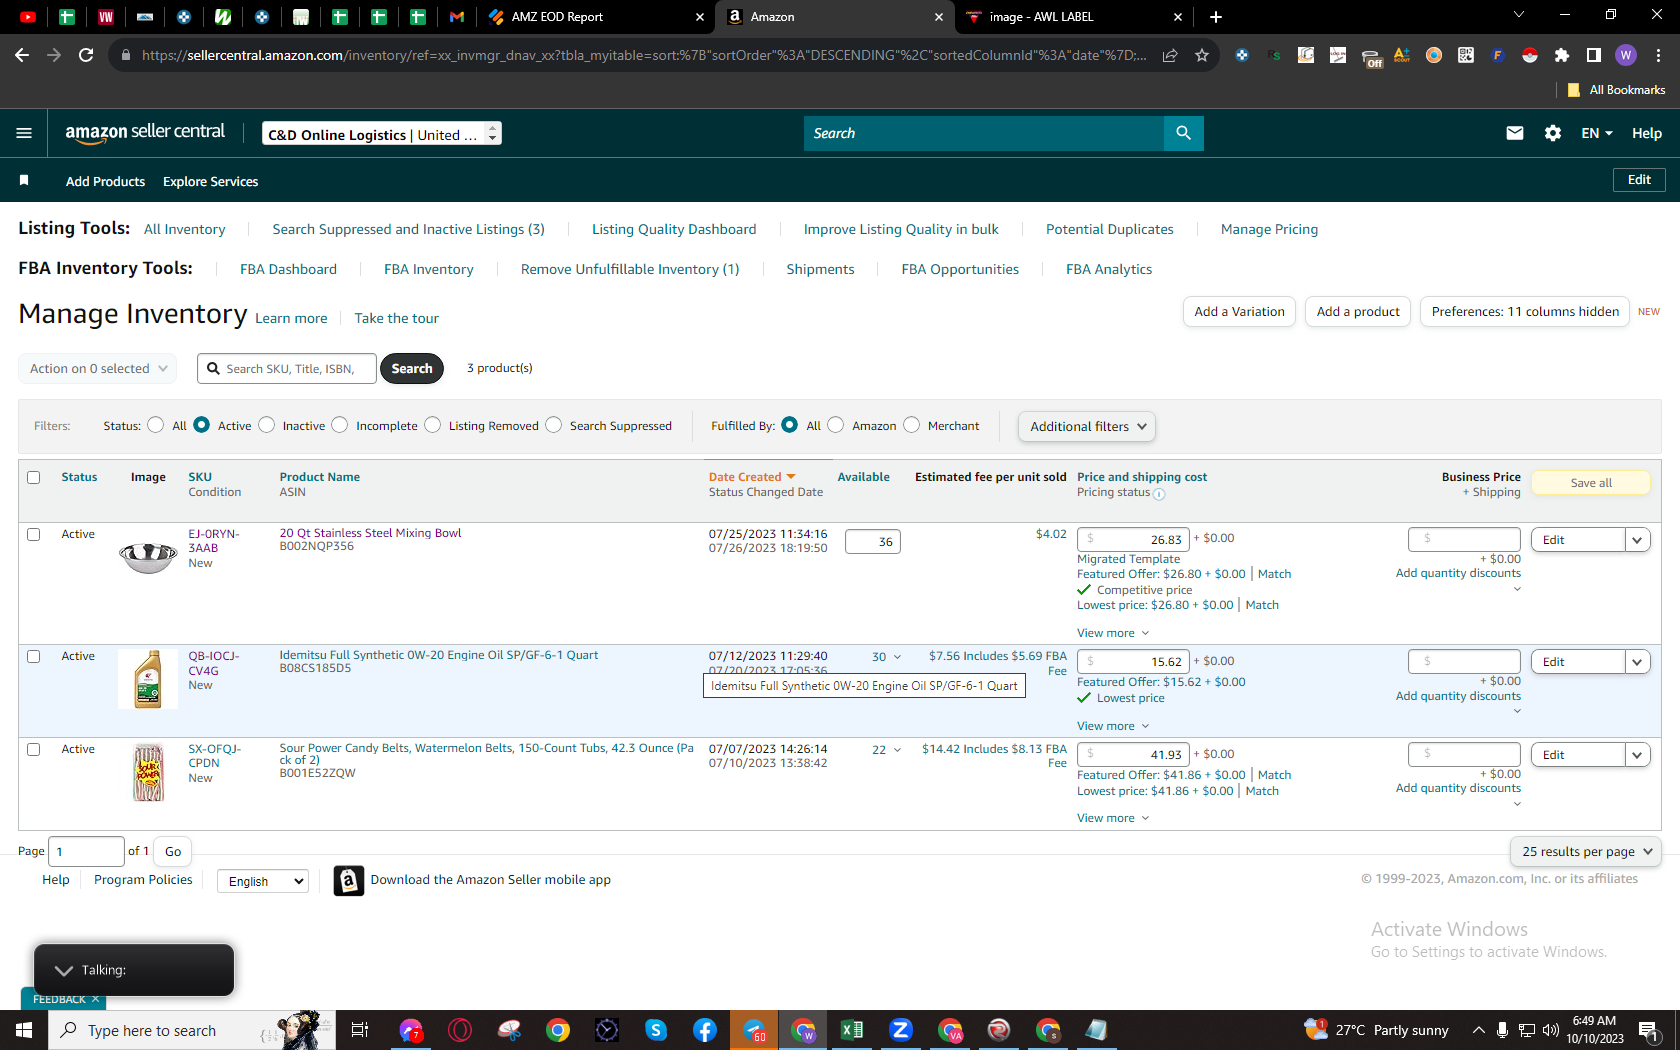Expand View more for Sour Power Candy row
The height and width of the screenshot is (1050, 1680).
[x=1113, y=818]
